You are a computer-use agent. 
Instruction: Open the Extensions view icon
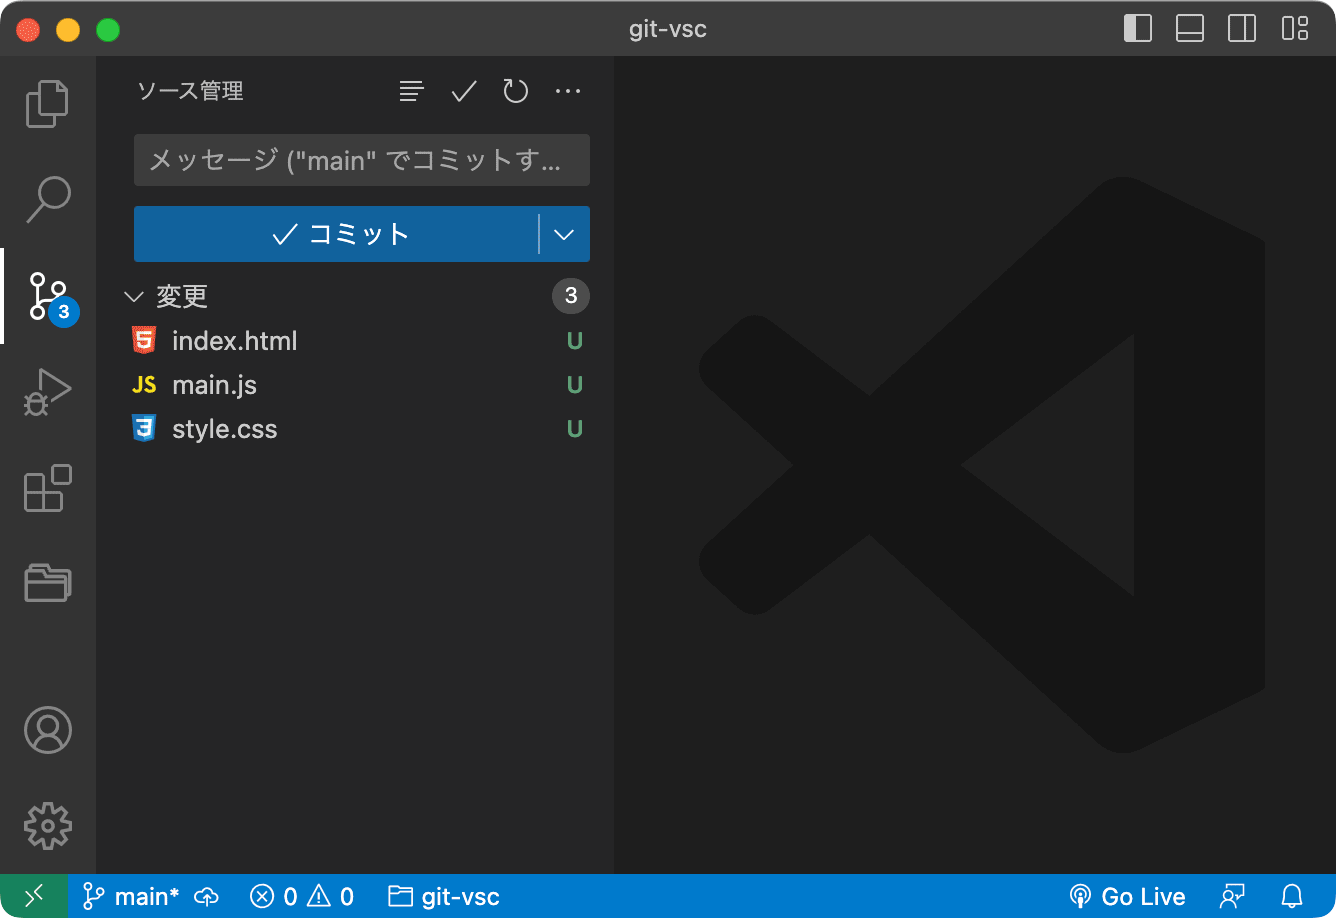[47, 488]
